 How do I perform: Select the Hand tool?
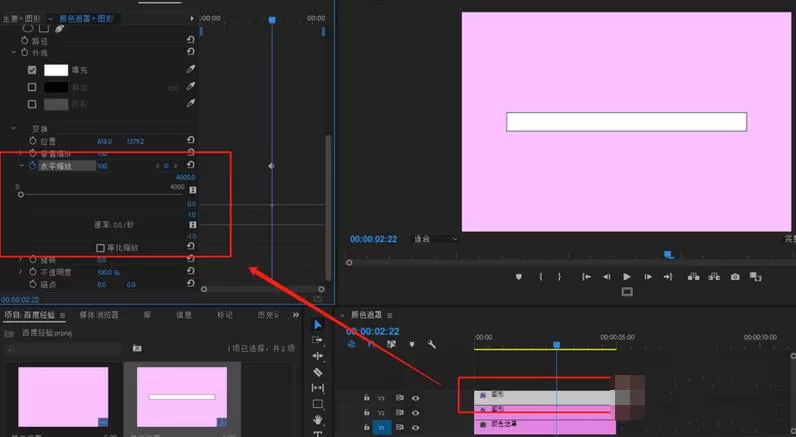(x=318, y=420)
